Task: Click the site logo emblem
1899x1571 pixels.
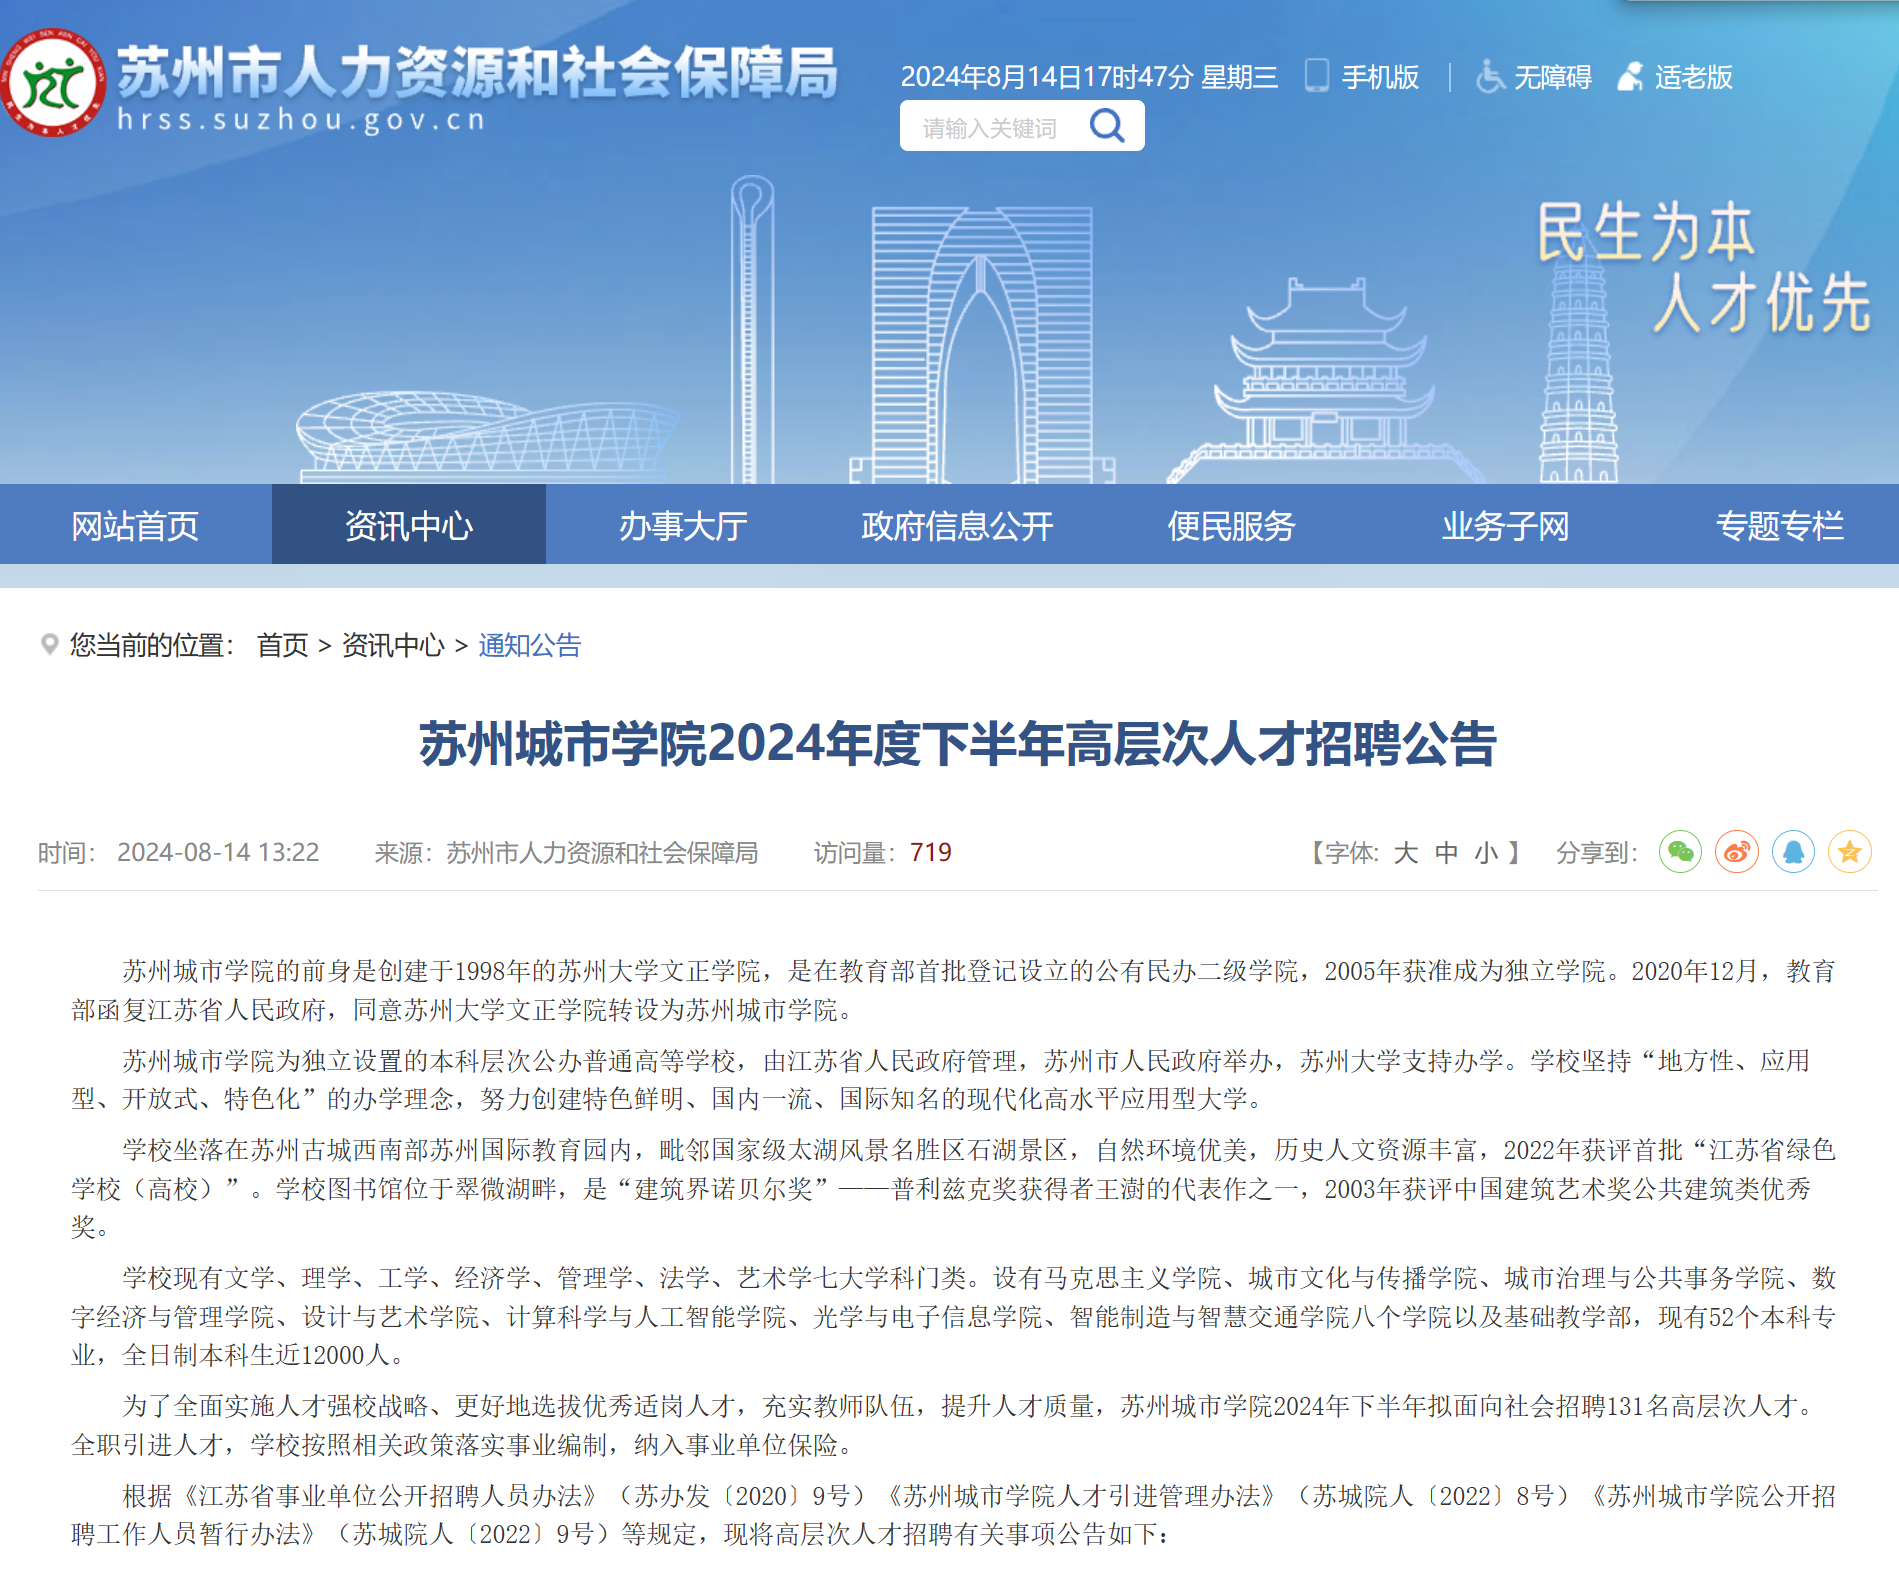Action: (x=53, y=83)
